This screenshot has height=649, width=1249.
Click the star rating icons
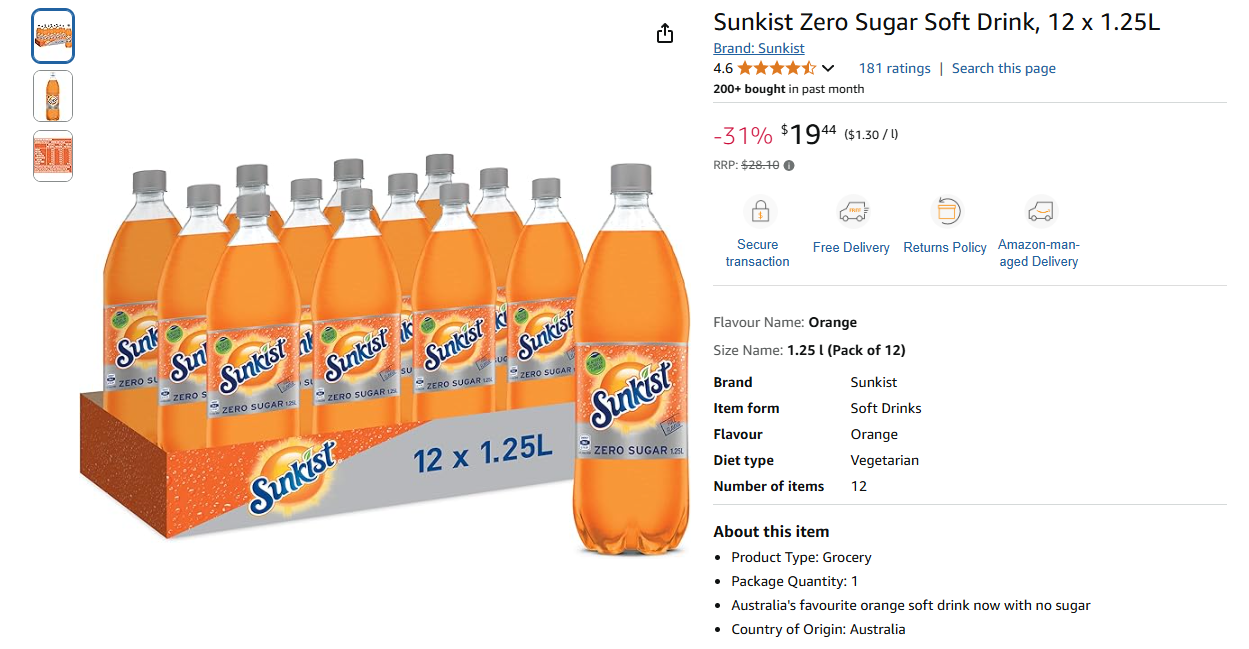777,69
